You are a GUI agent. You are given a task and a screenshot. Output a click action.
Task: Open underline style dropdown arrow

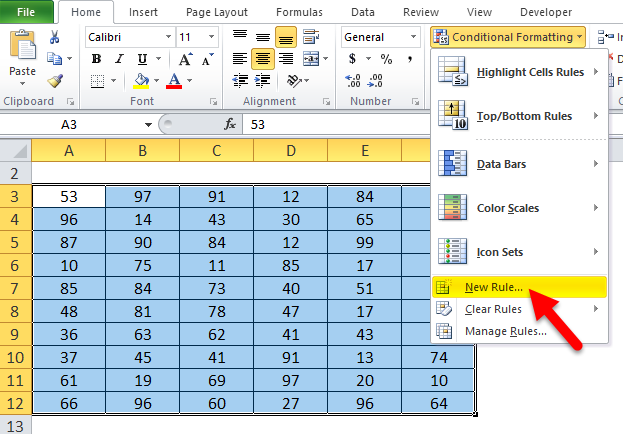point(159,59)
